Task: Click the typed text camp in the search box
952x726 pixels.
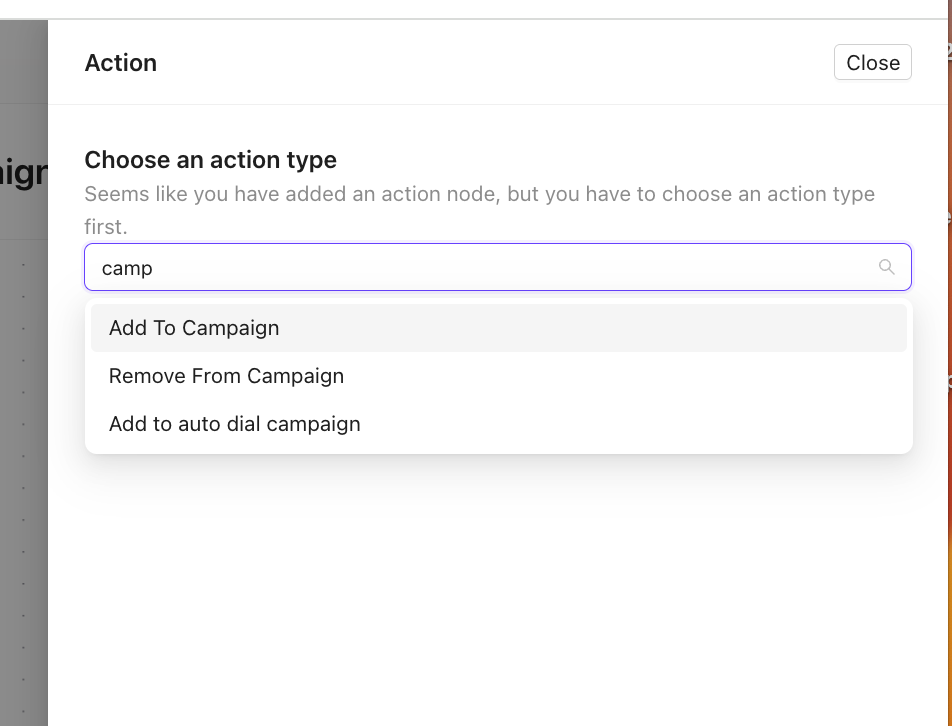Action: 125,267
